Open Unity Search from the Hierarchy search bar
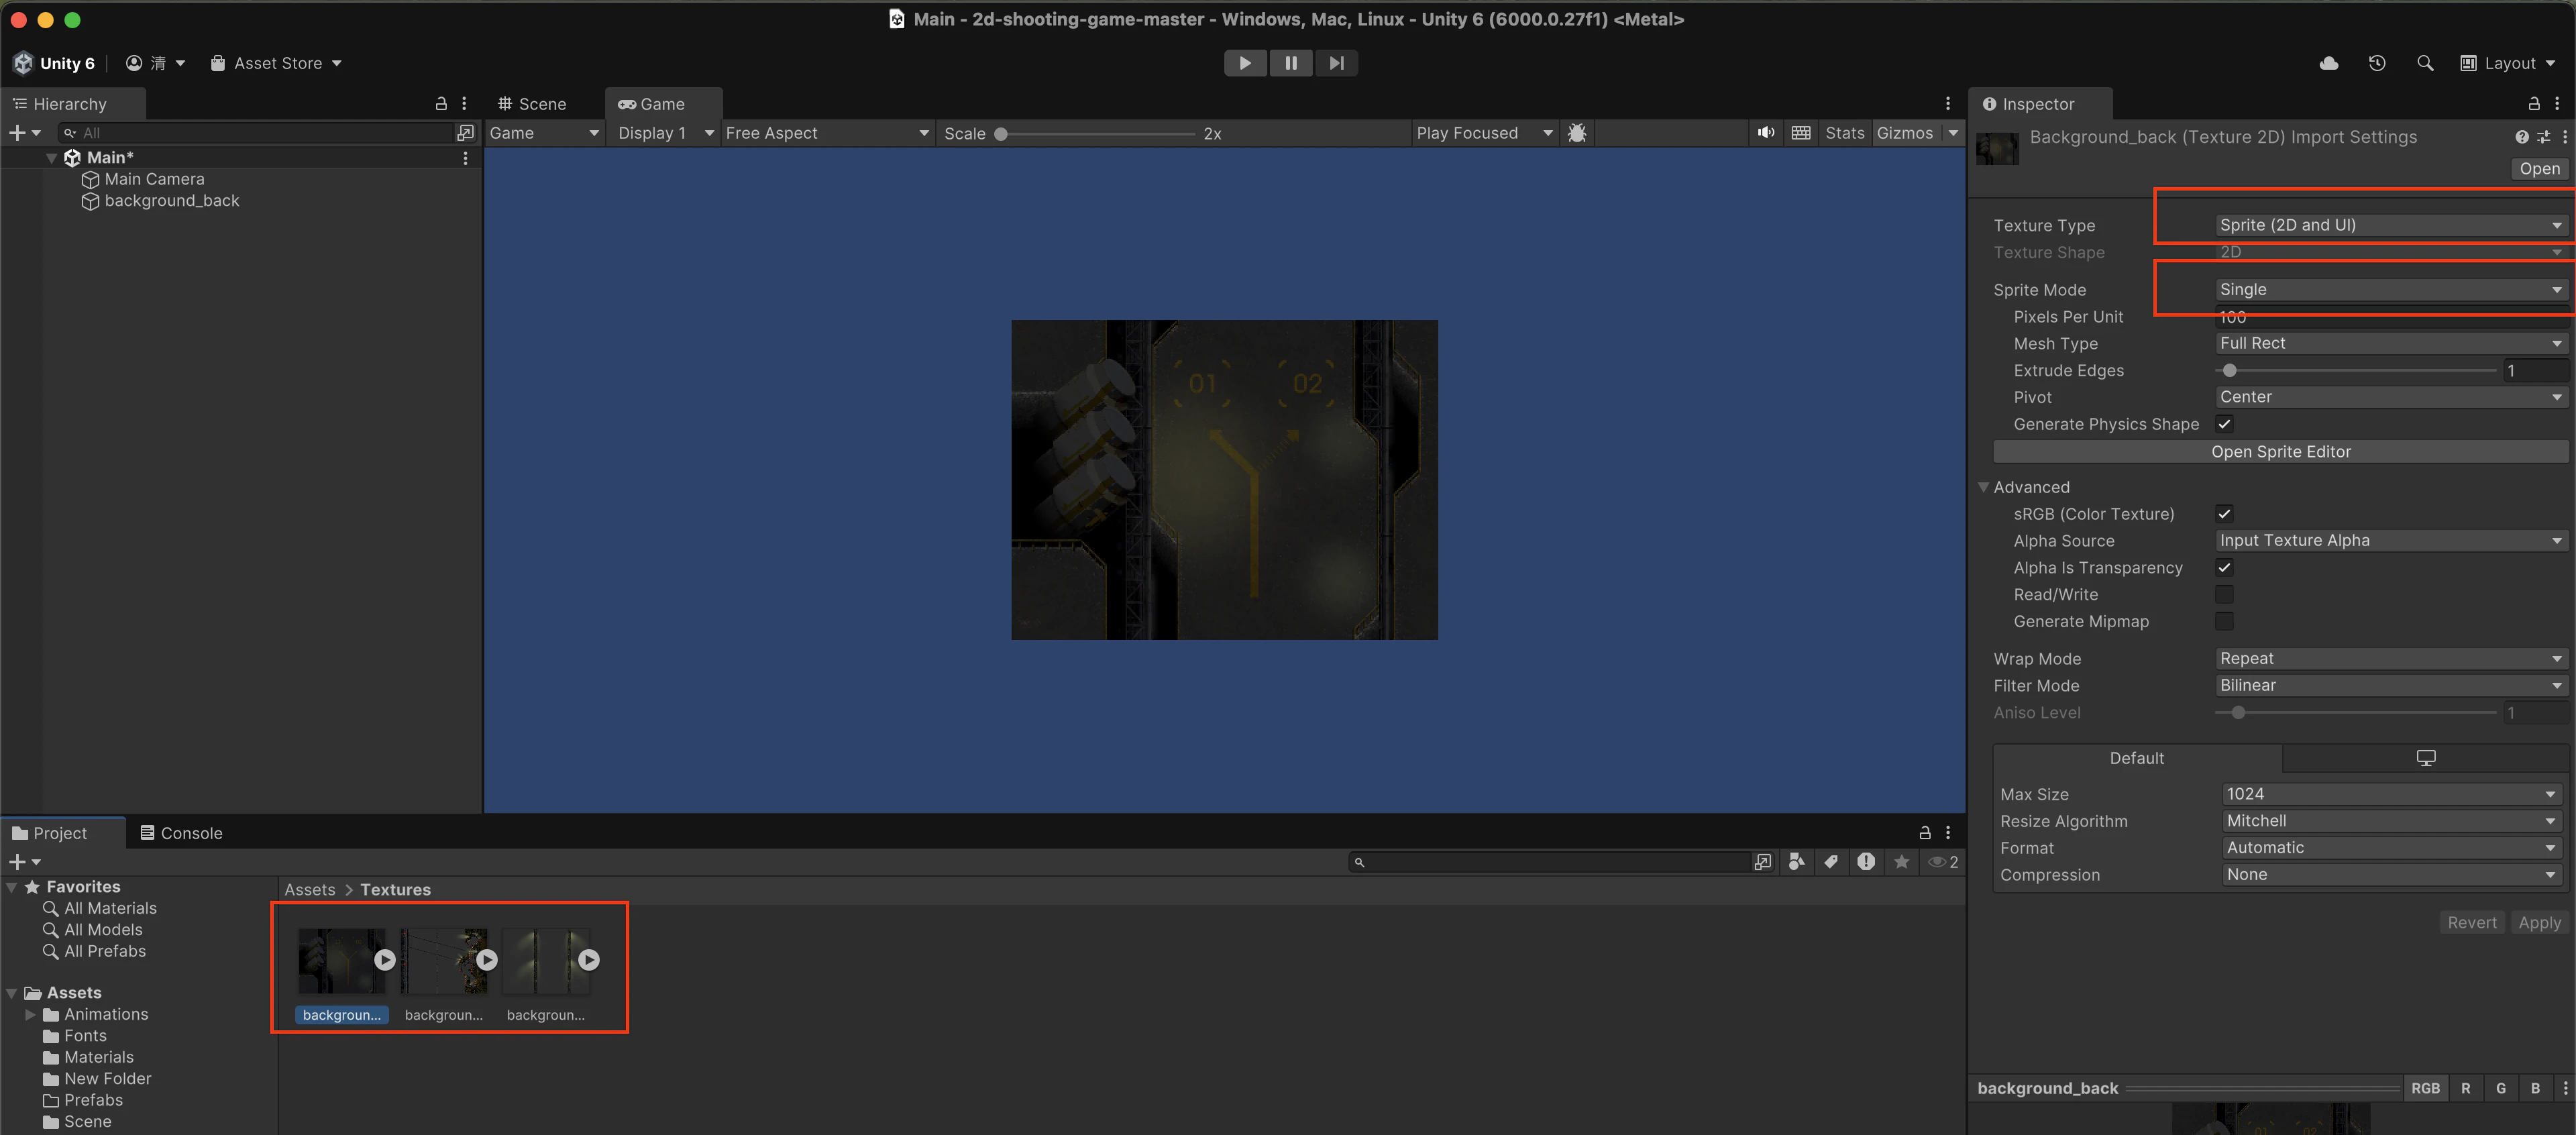The image size is (2576, 1135). click(x=465, y=133)
